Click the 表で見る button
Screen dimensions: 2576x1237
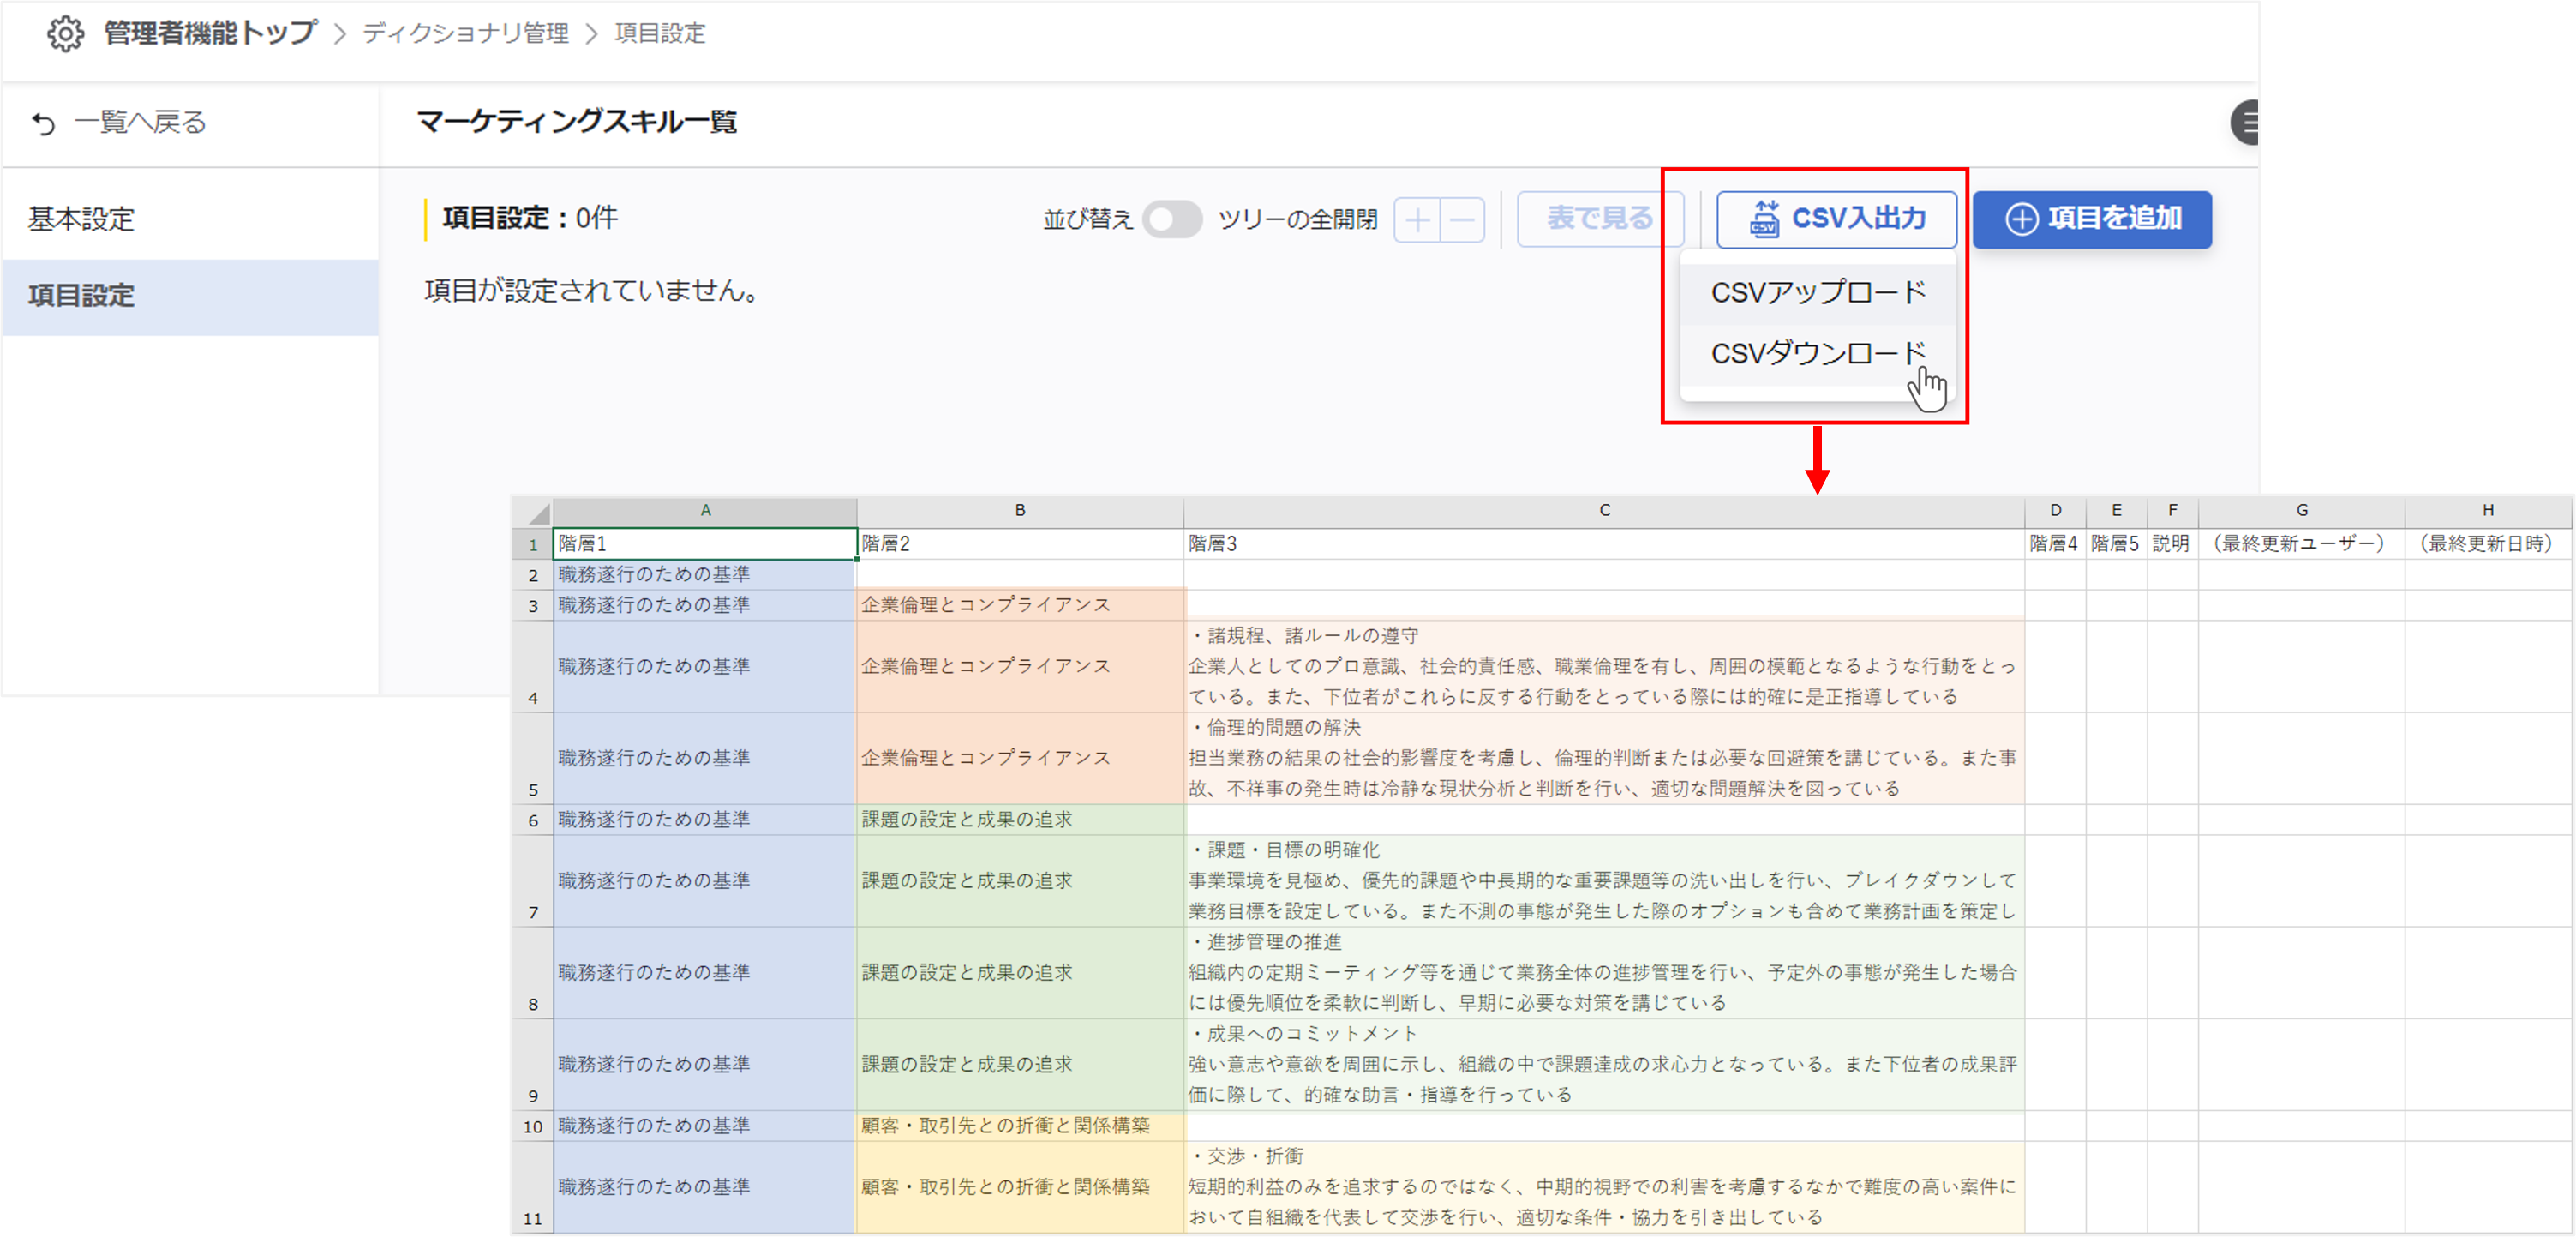1599,219
